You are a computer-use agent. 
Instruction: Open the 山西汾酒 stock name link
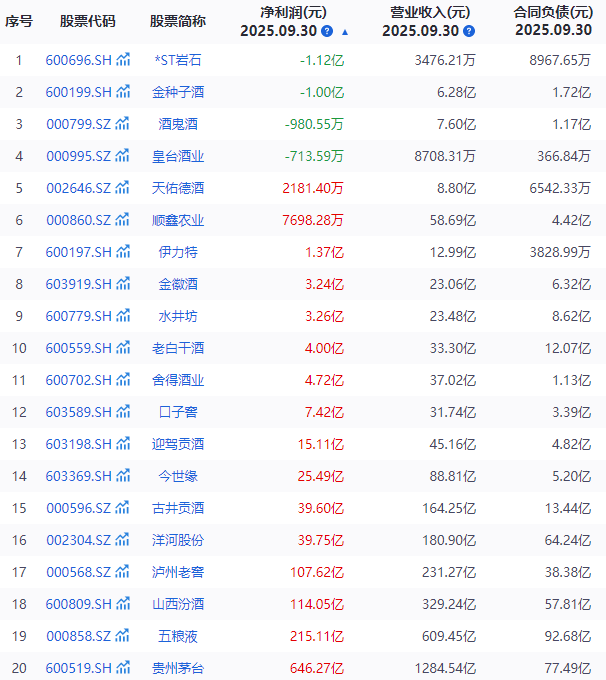pos(178,604)
